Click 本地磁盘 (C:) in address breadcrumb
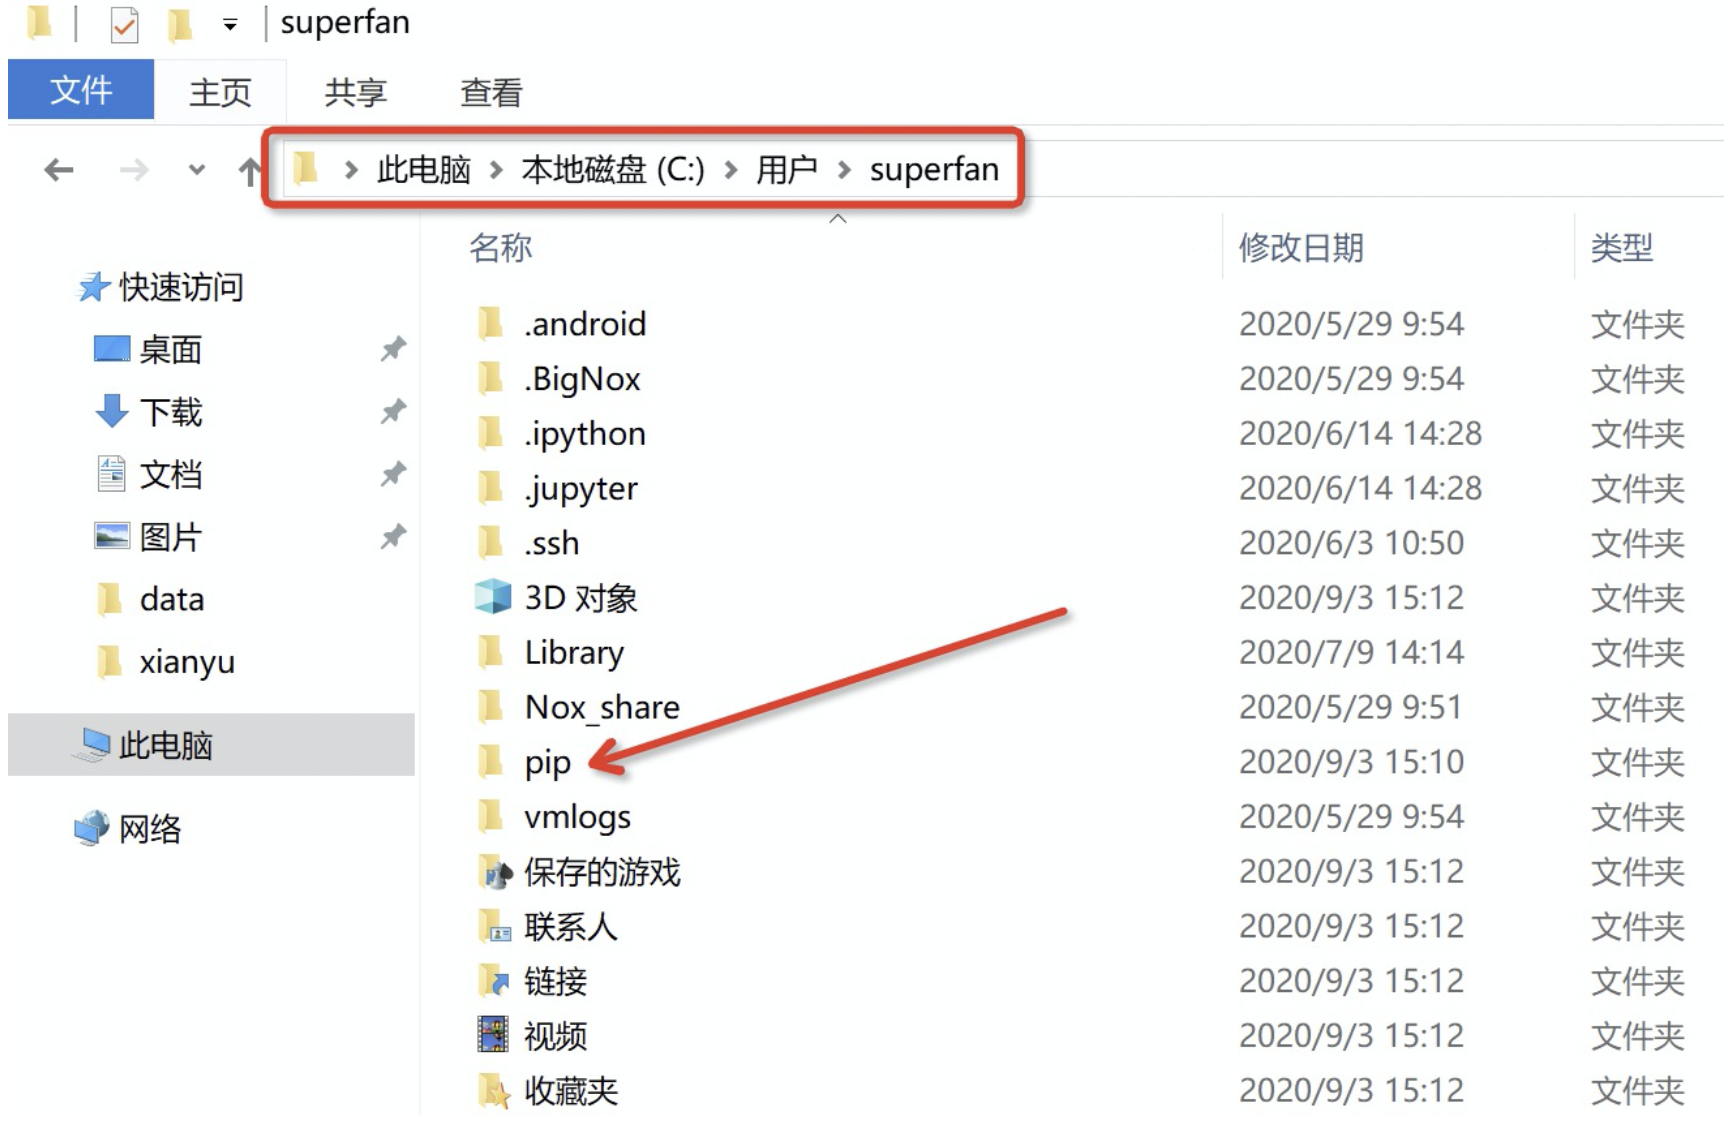 612,170
